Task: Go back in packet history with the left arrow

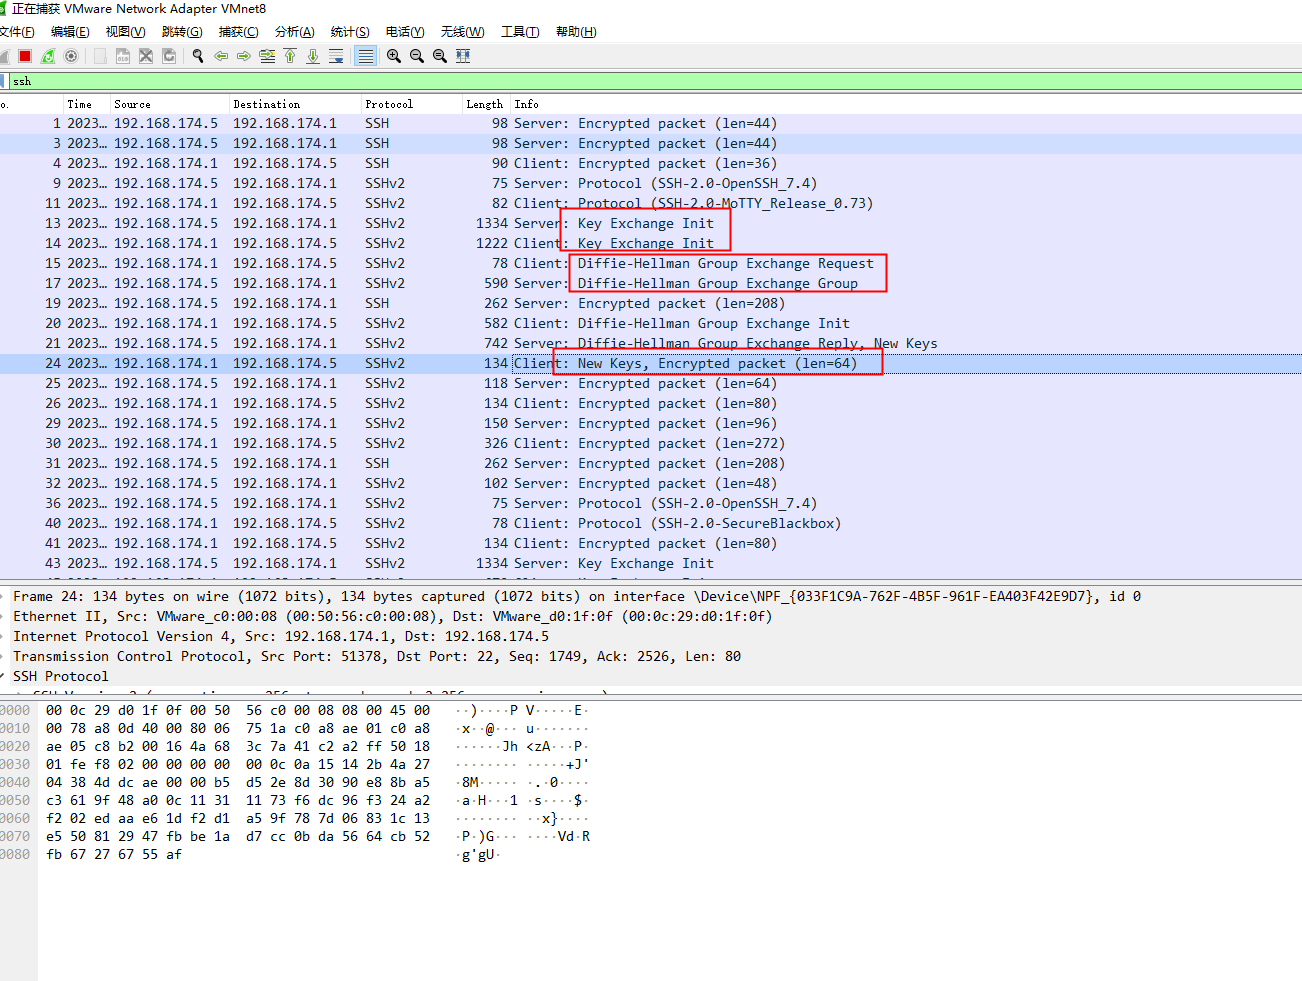Action: [221, 56]
